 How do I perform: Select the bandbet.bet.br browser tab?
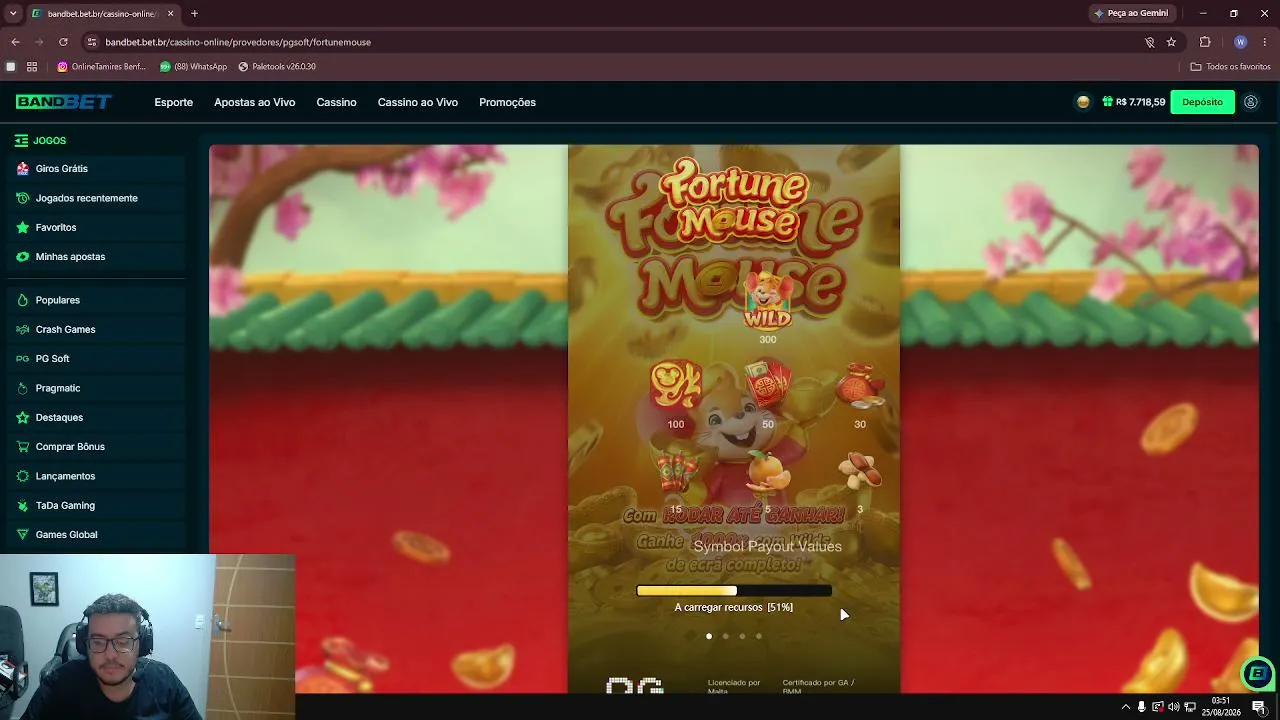[103, 14]
